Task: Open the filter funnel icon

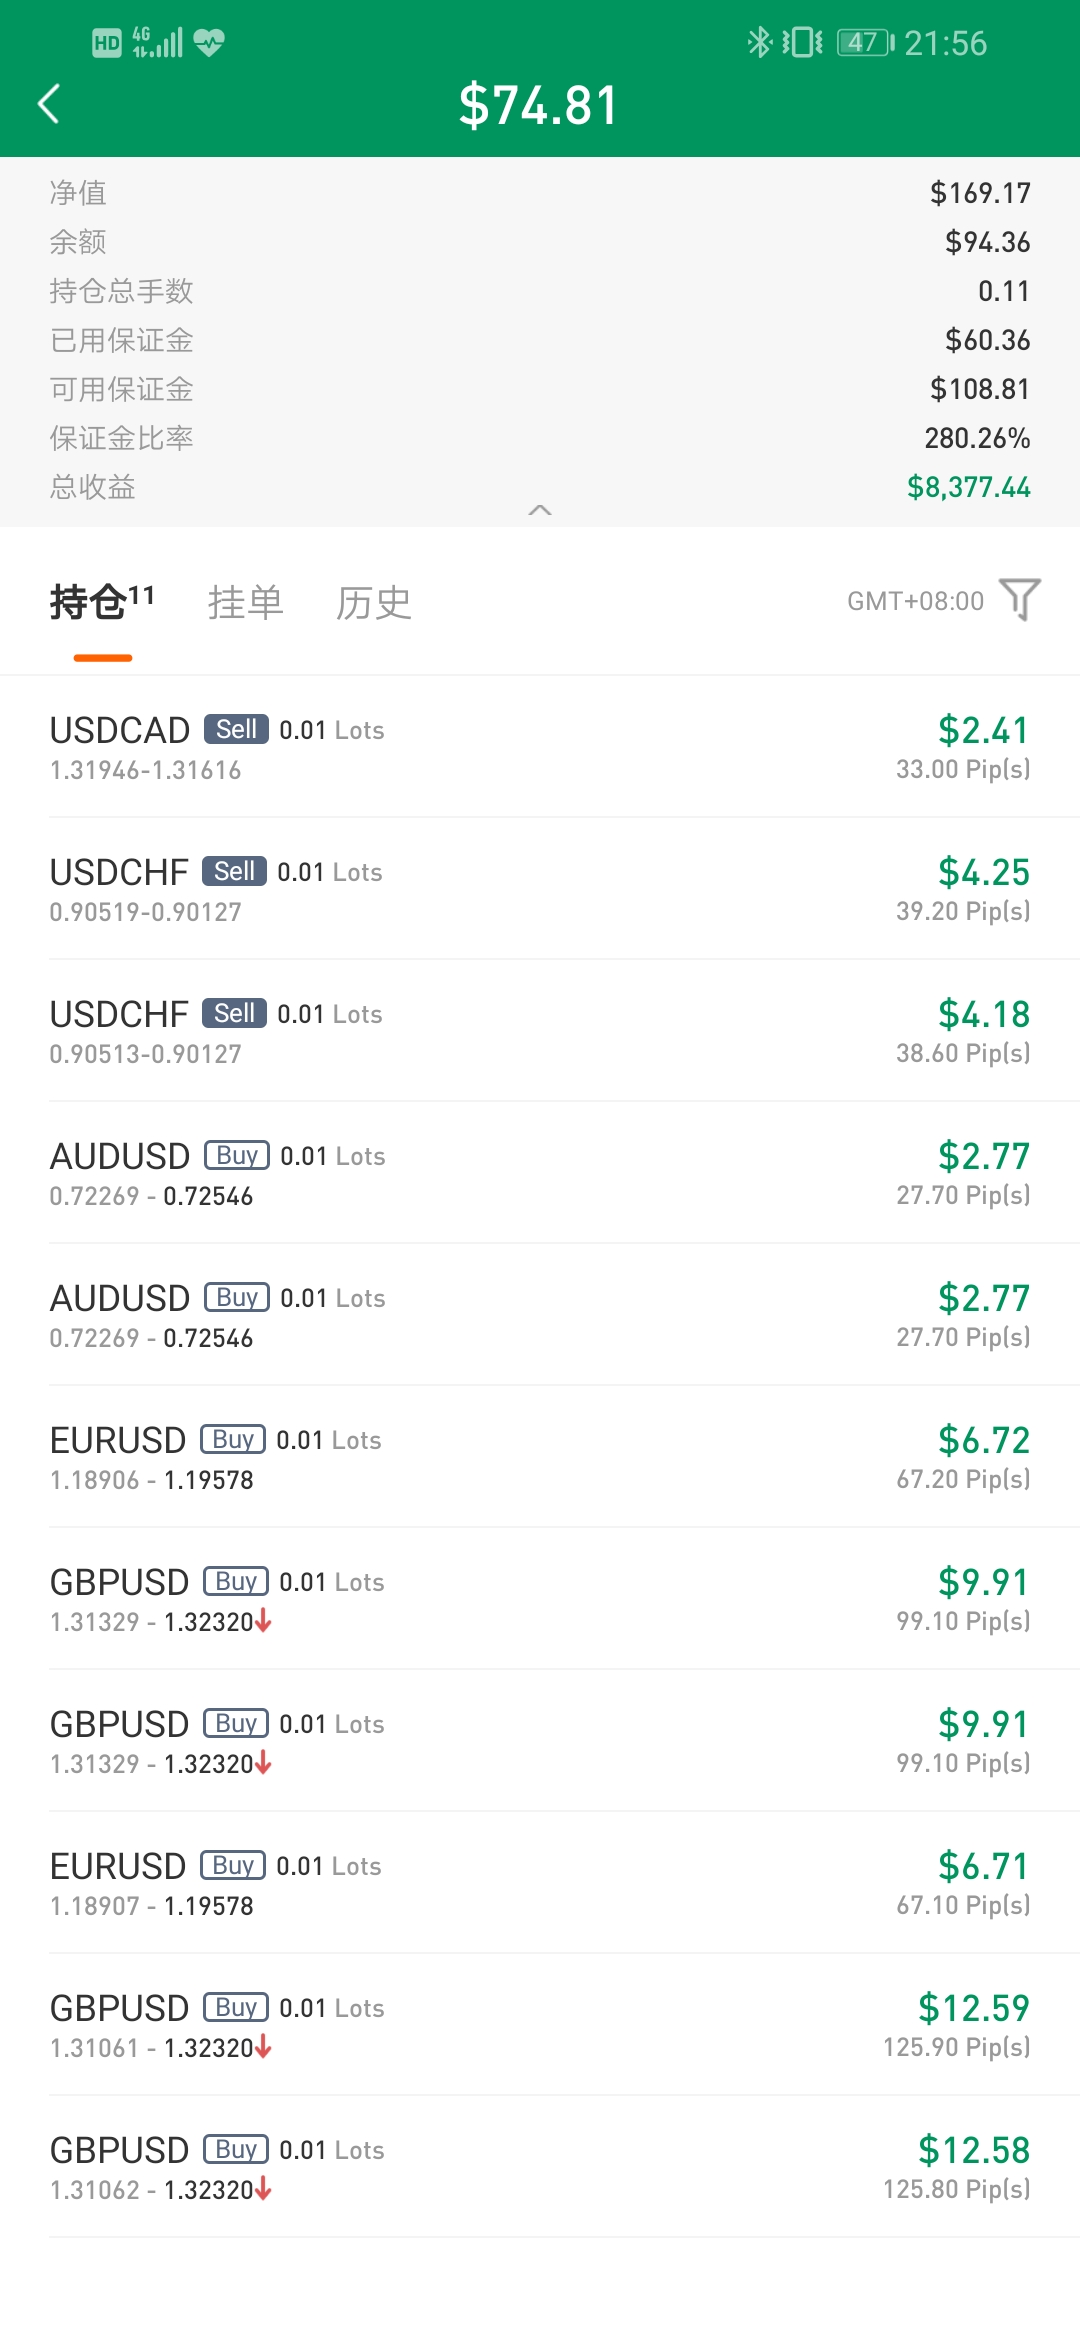Action: pyautogui.click(x=1020, y=600)
